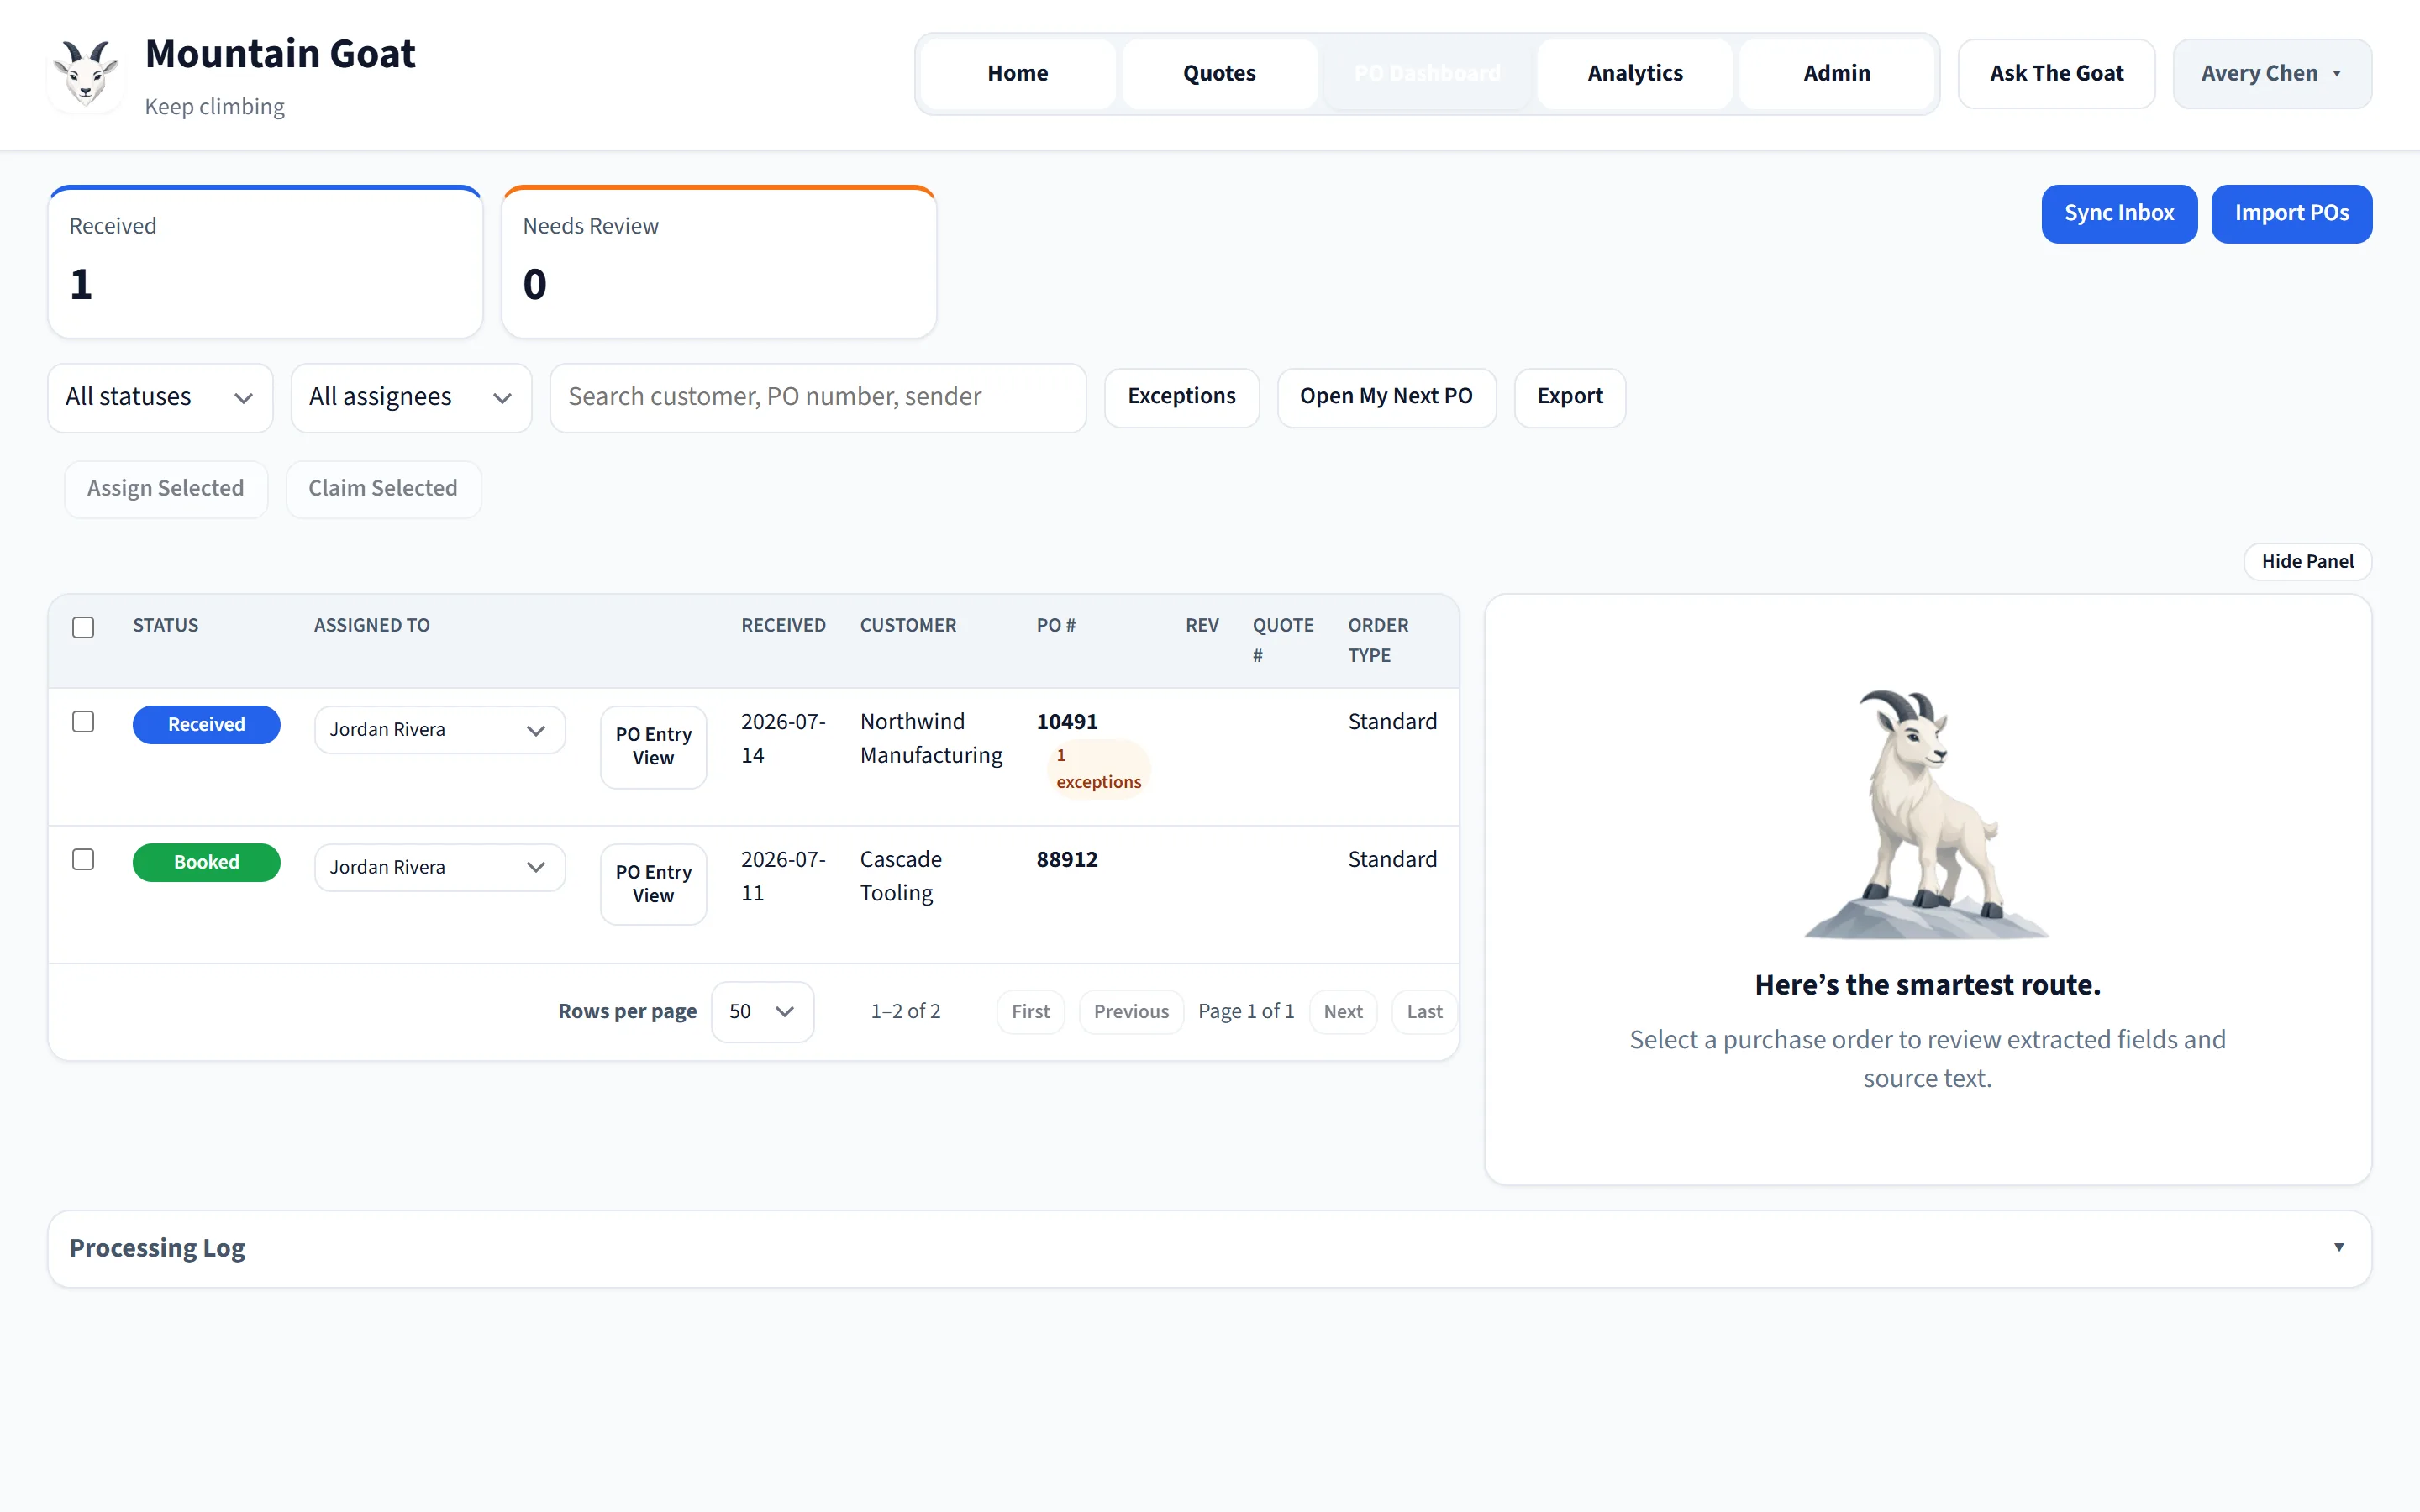Open PO Entry View for Northwind Manufacturing
This screenshot has width=2420, height=1512.
[x=653, y=746]
